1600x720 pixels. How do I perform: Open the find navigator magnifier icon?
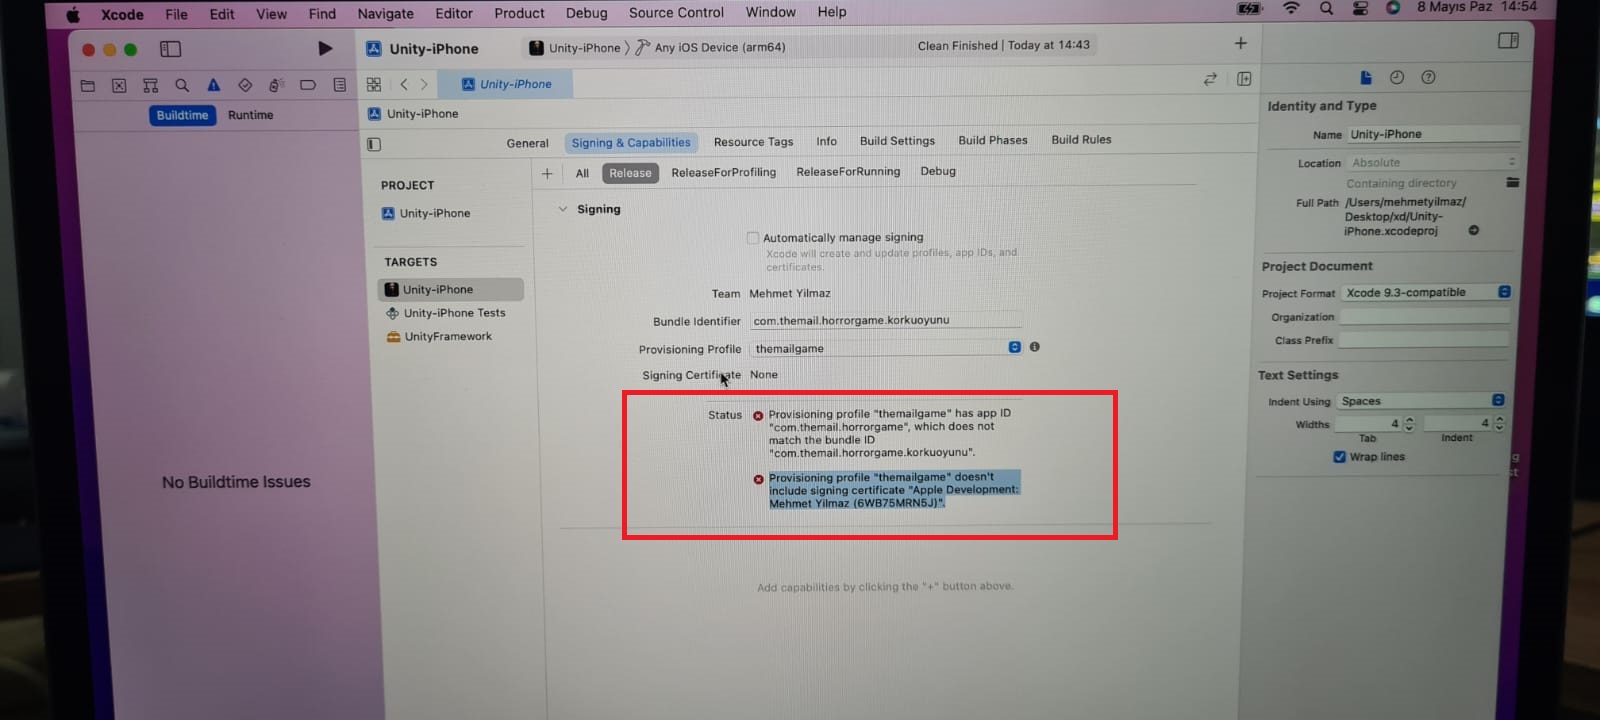pyautogui.click(x=182, y=85)
